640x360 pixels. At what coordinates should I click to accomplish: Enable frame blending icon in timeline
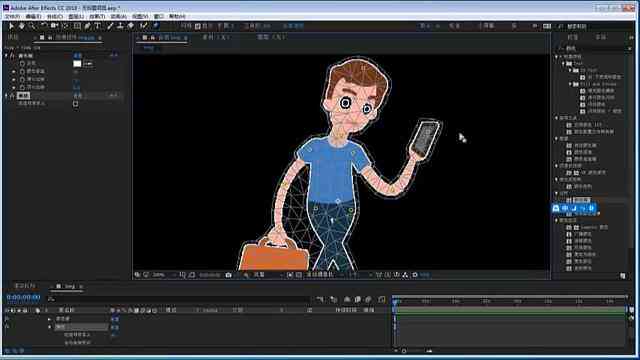click(358, 300)
